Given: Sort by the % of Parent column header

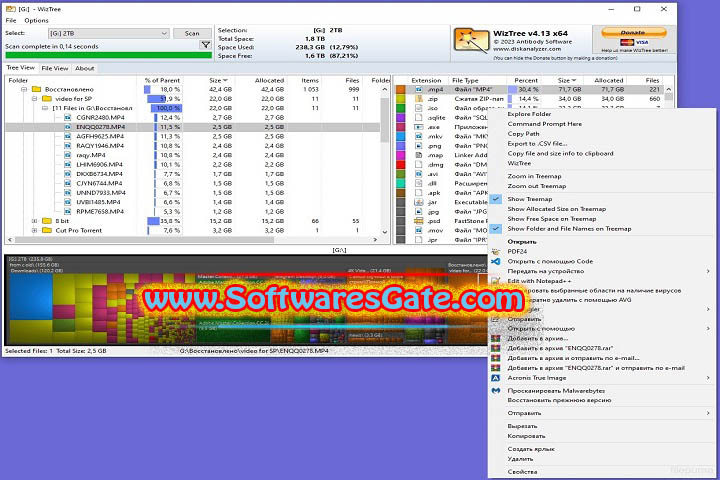Looking at the screenshot, I should coord(162,80).
